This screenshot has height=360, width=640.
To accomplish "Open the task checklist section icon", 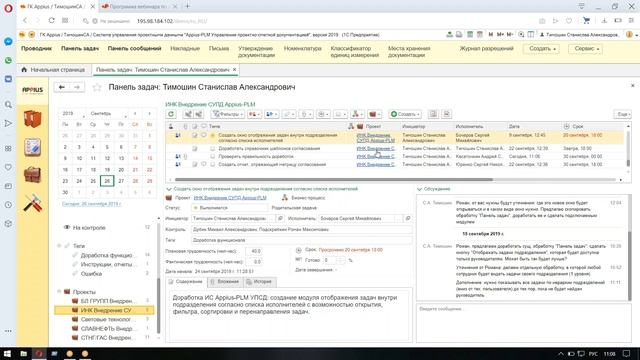I will tap(33, 147).
